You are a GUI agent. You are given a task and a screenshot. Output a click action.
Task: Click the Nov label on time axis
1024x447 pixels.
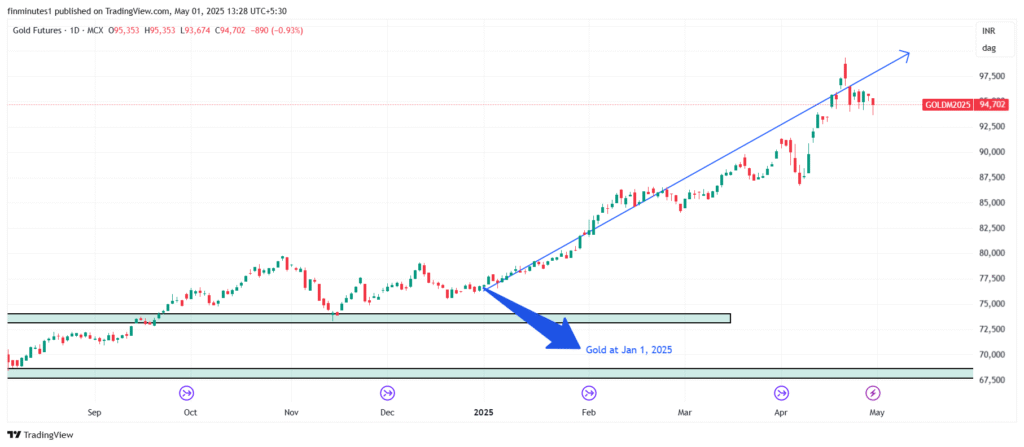click(x=291, y=413)
